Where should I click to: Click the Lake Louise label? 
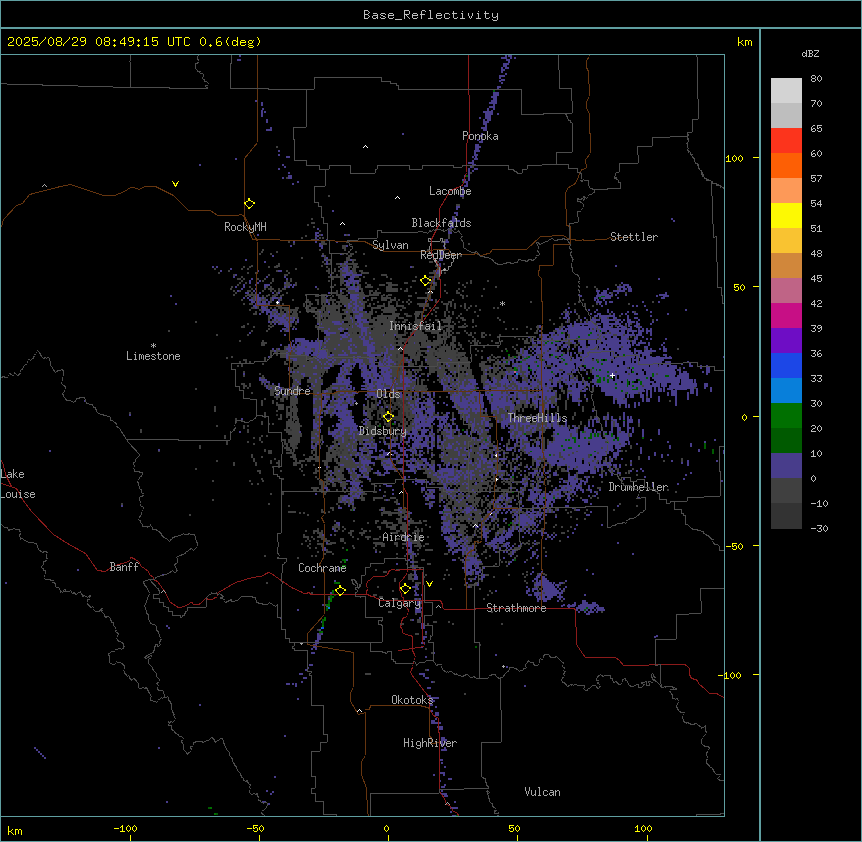click(x=18, y=484)
